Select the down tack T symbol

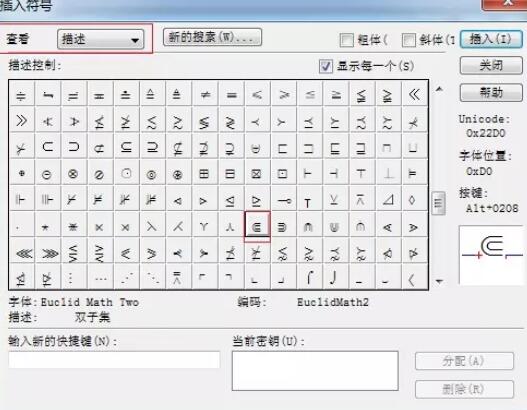(x=361, y=173)
